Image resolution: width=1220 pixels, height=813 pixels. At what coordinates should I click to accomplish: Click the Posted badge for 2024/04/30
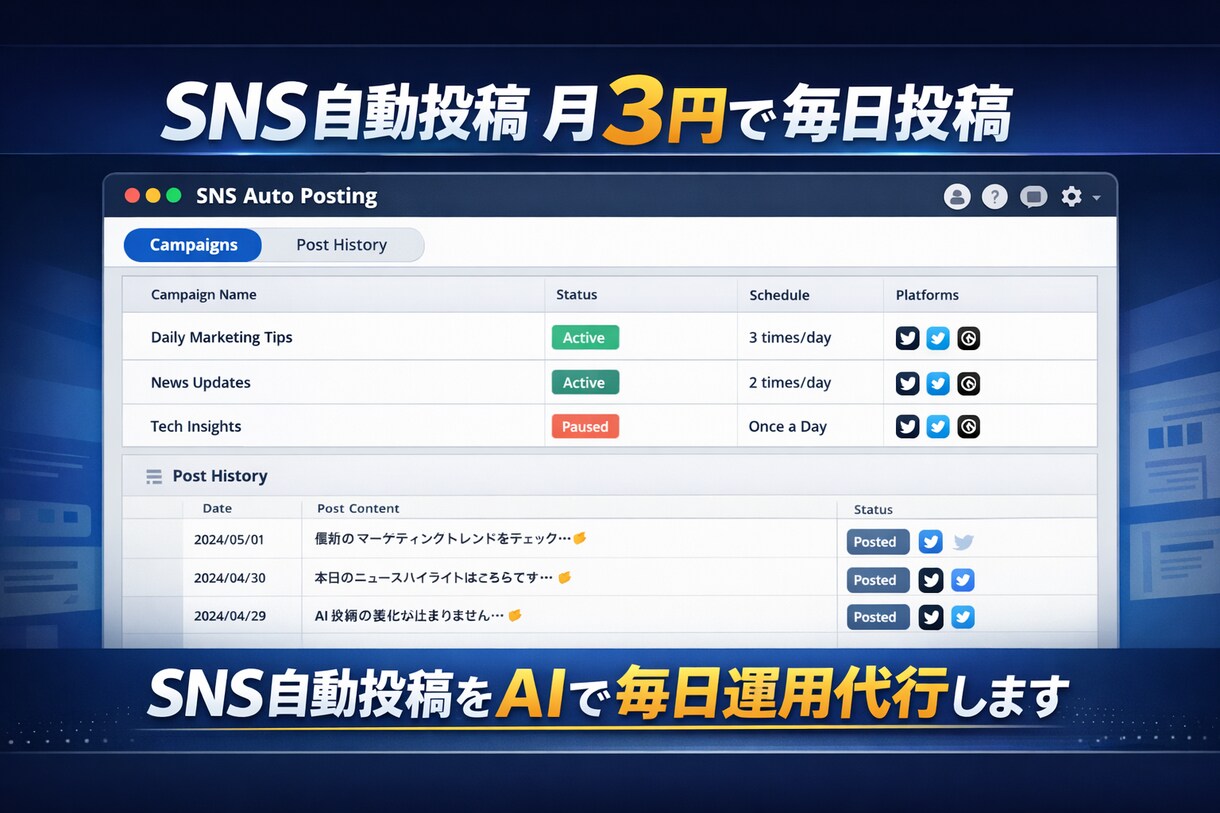[877, 580]
